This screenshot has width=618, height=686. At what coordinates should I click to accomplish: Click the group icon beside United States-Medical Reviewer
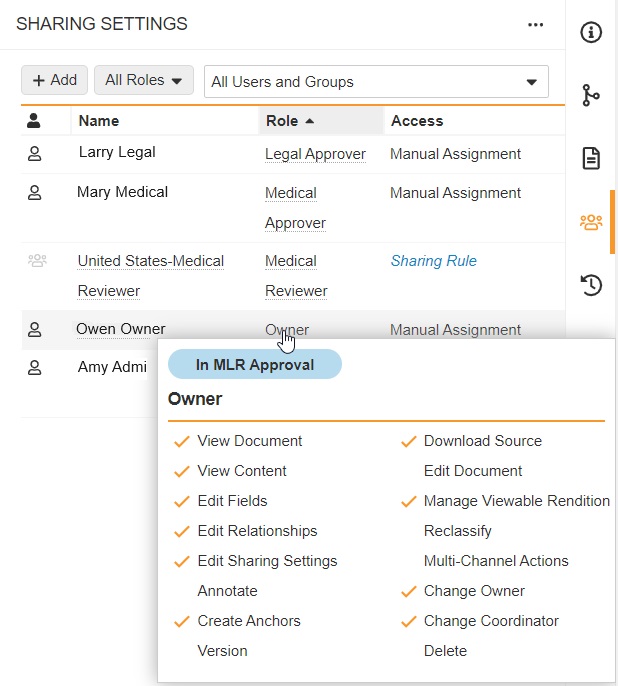coord(37,261)
